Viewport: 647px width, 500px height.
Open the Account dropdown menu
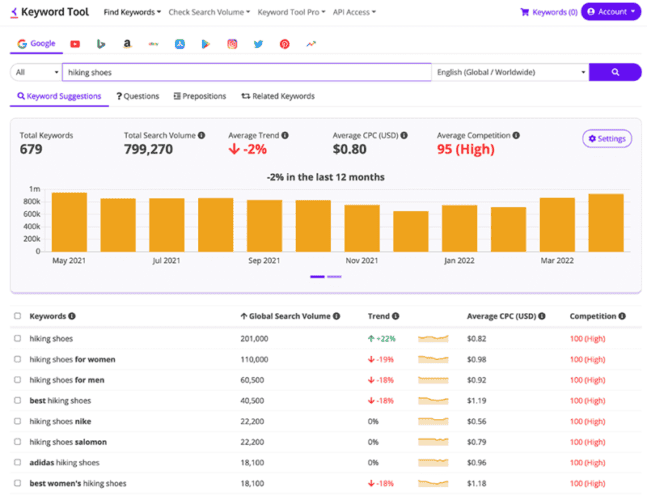[x=610, y=12]
